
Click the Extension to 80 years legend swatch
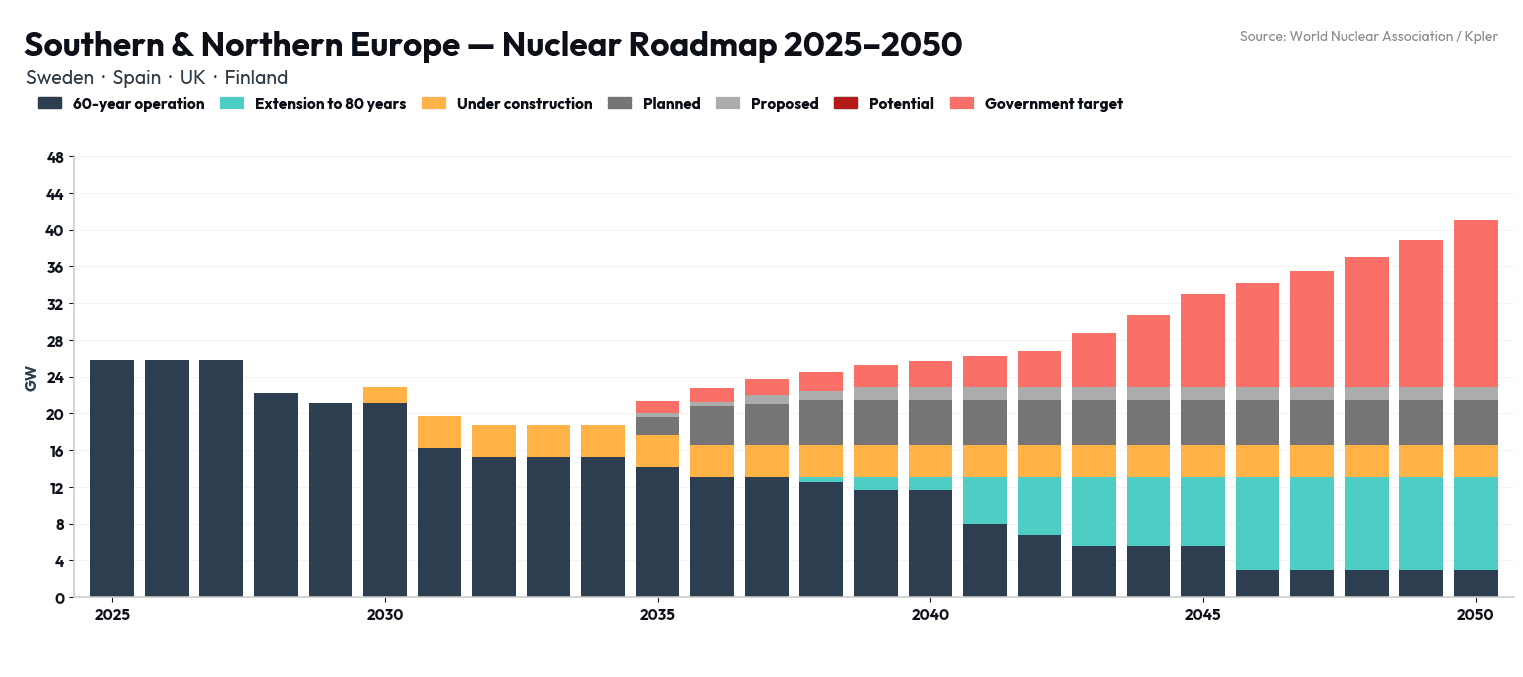[232, 103]
